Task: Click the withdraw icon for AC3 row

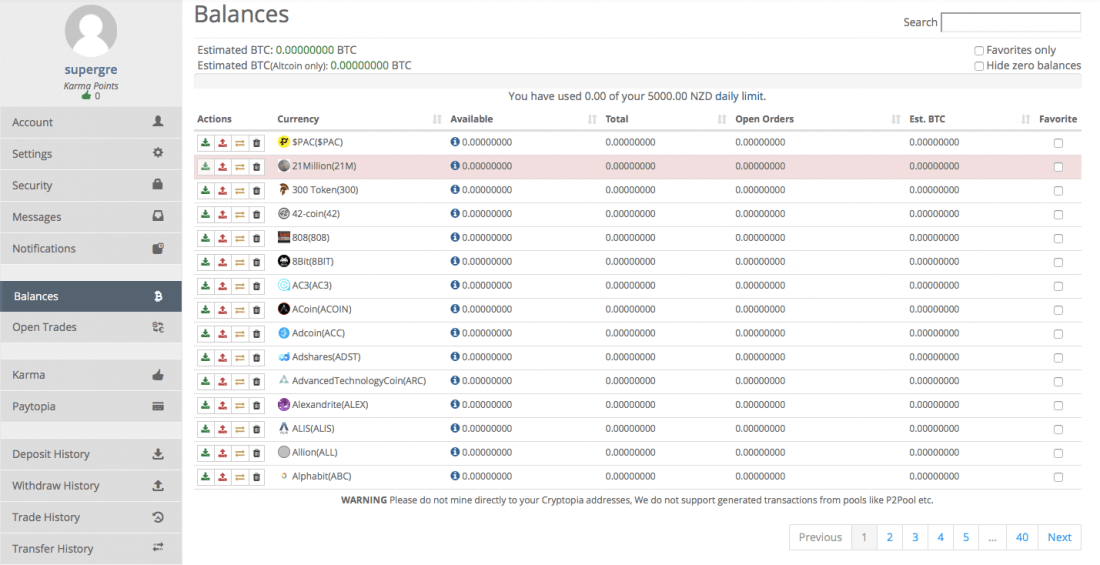Action: (222, 286)
